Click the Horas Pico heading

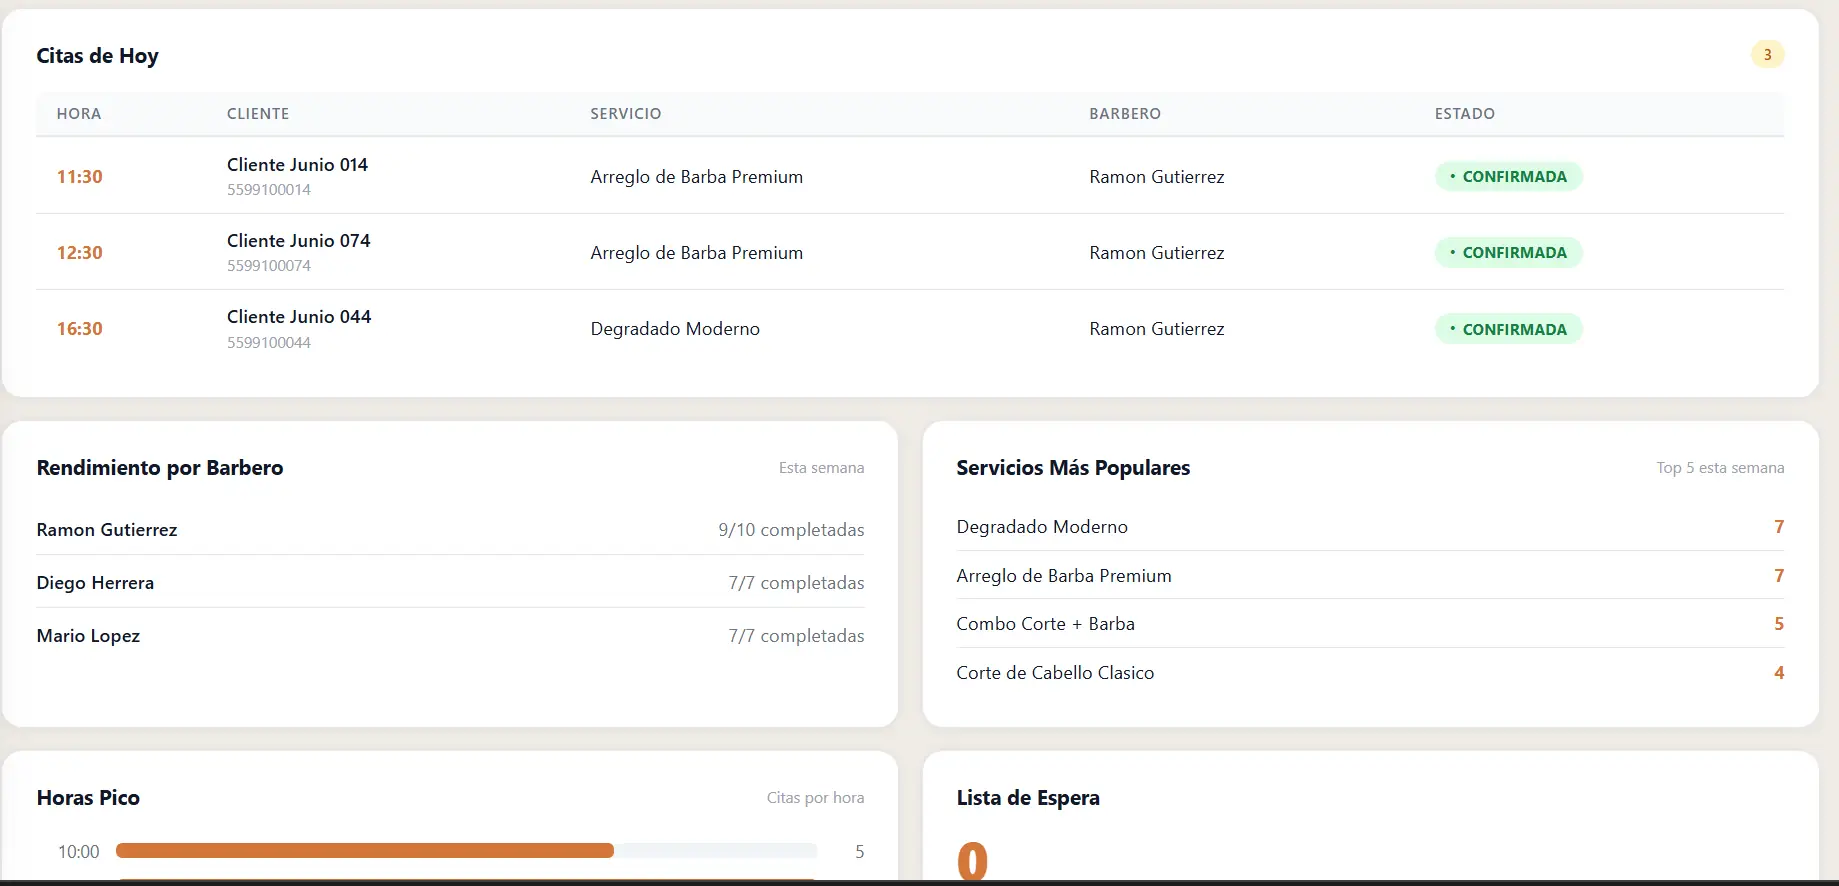click(x=88, y=798)
